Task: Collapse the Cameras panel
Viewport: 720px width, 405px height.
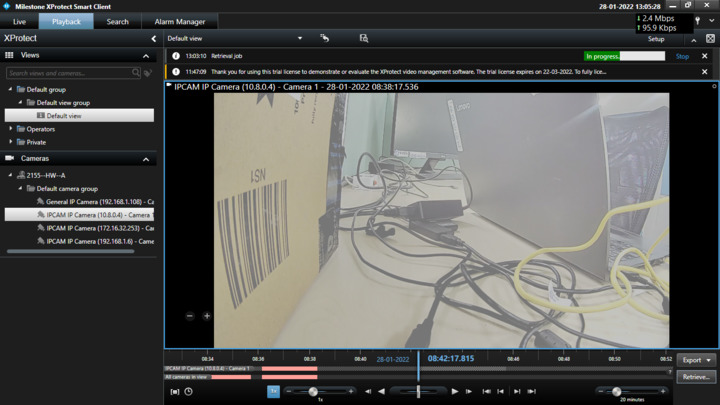Action: click(x=146, y=159)
